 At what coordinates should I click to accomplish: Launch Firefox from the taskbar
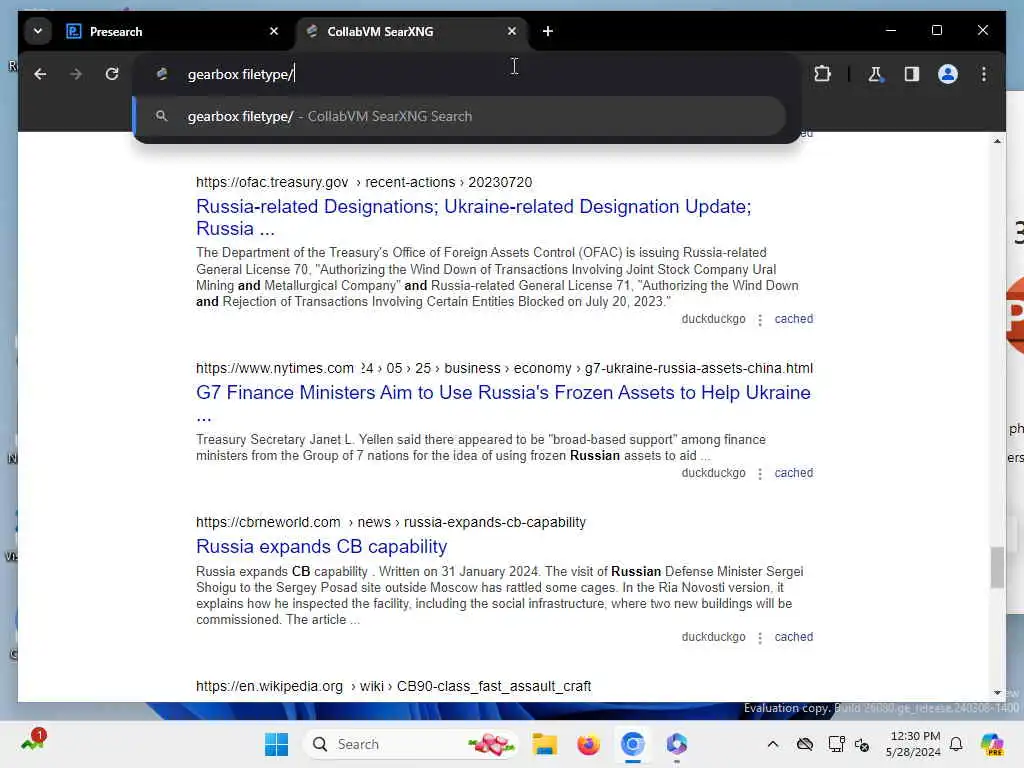(588, 744)
